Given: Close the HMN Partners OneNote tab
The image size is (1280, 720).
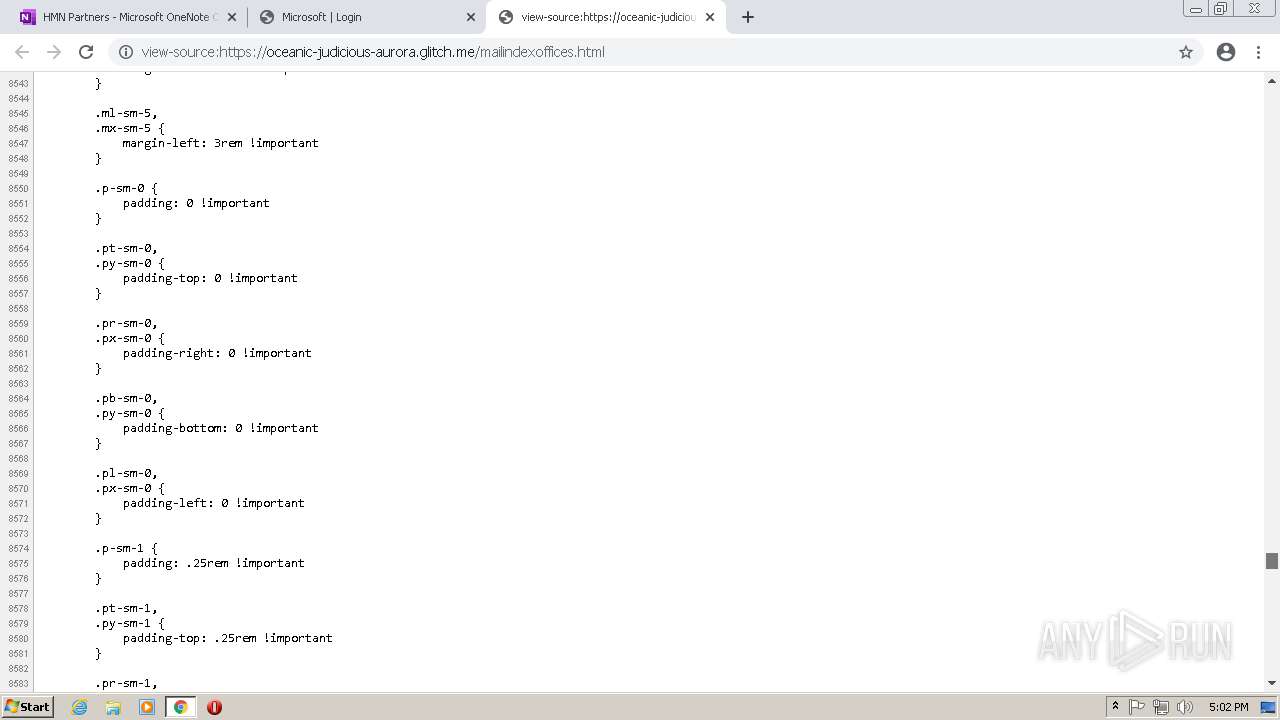Looking at the screenshot, I should click(231, 17).
